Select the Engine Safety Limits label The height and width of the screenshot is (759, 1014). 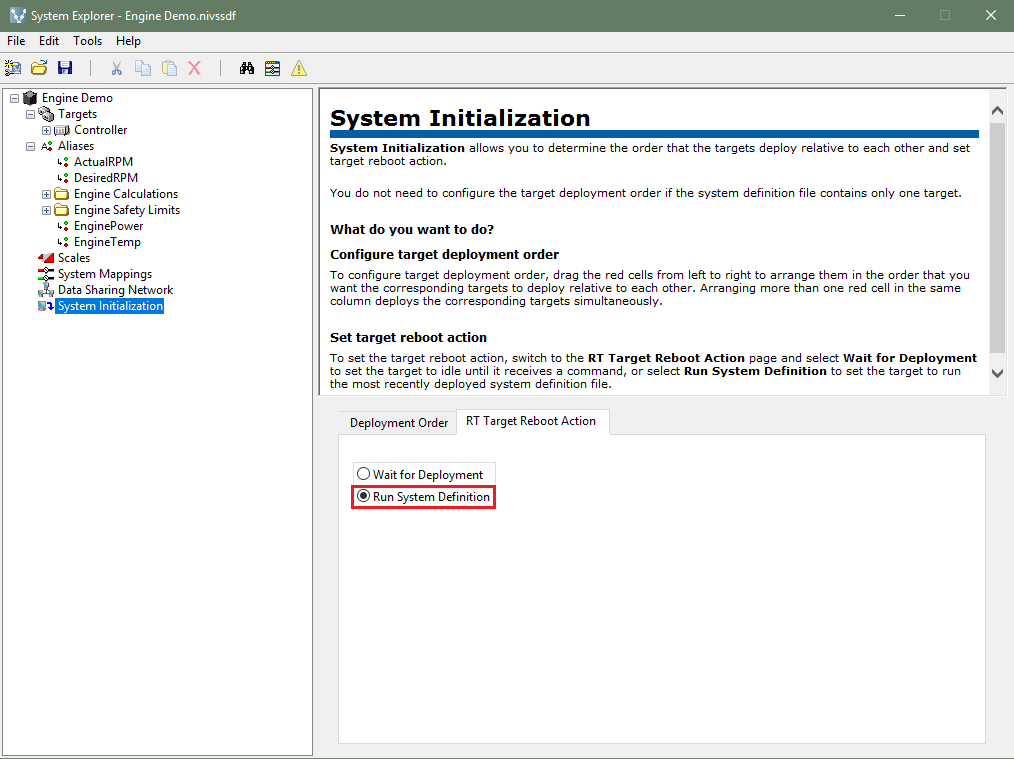[127, 210]
